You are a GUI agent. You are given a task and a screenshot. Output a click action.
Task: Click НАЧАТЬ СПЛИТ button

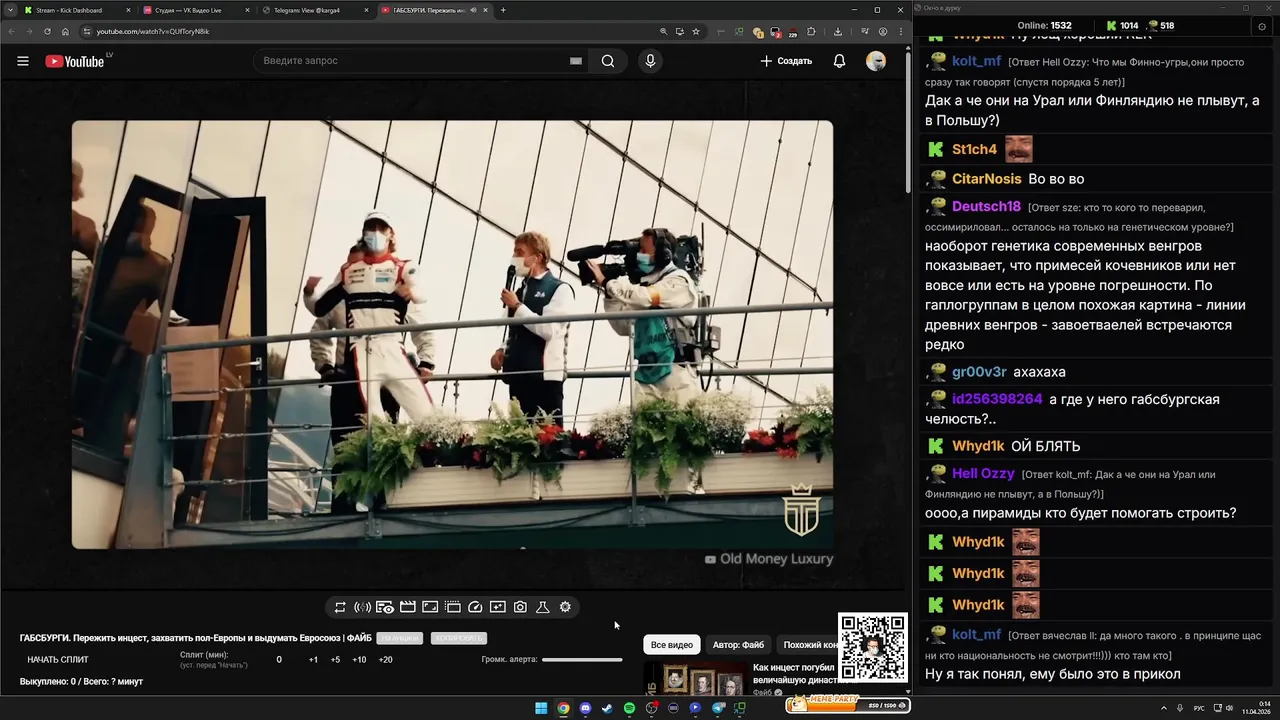(58, 660)
